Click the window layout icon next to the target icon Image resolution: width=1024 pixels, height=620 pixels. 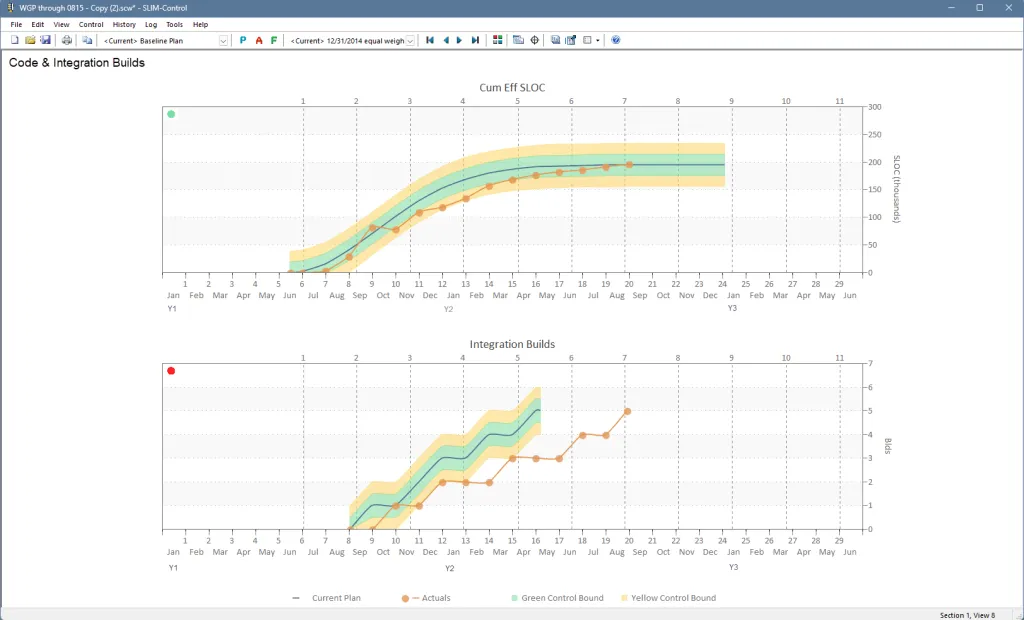click(x=519, y=41)
